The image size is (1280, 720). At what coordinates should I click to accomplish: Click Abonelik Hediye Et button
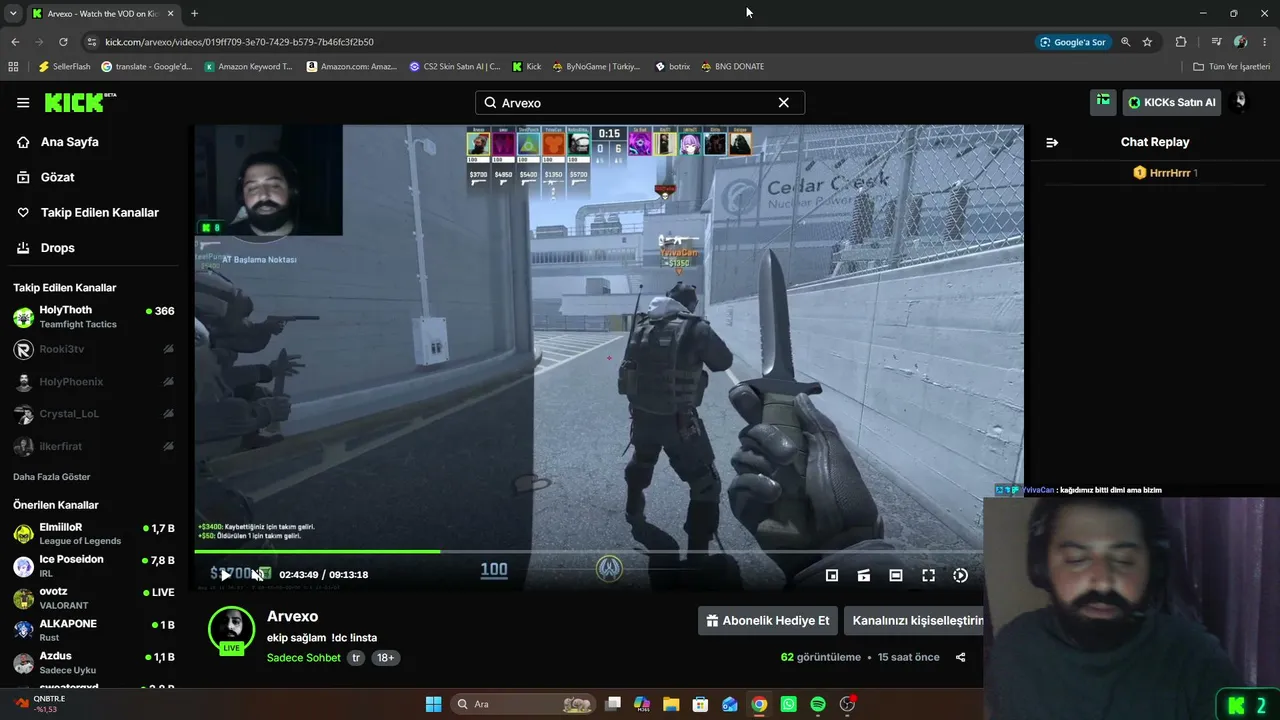(x=767, y=621)
